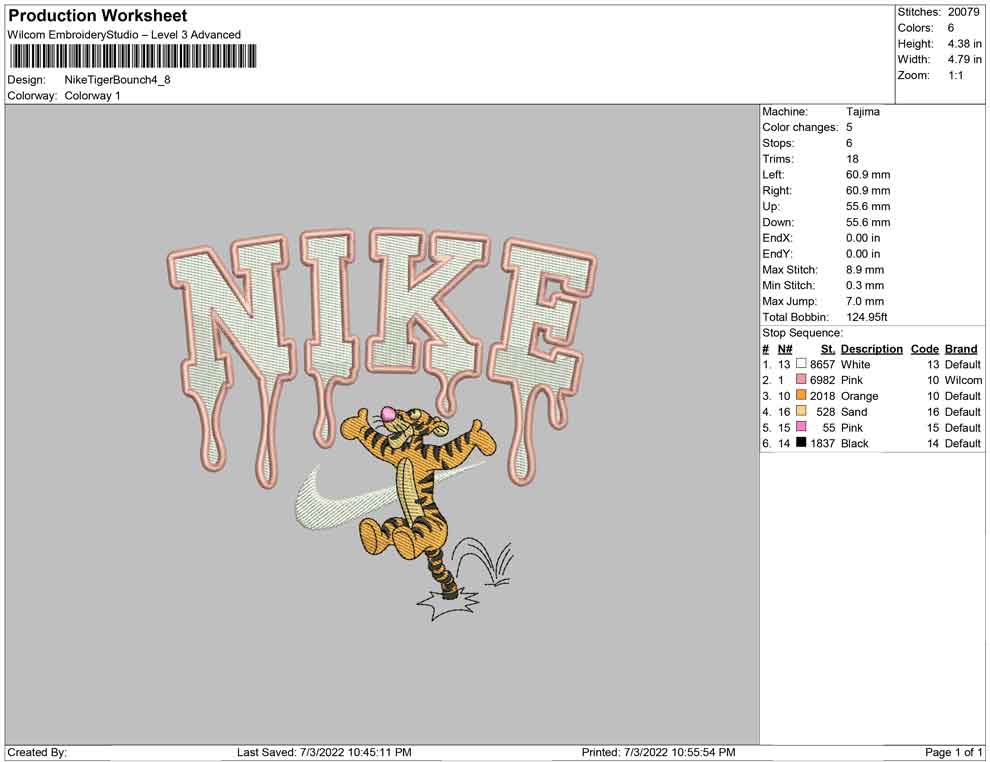Click the design name NikeTigerBounch4_8
The image size is (990, 762).
(x=117, y=80)
